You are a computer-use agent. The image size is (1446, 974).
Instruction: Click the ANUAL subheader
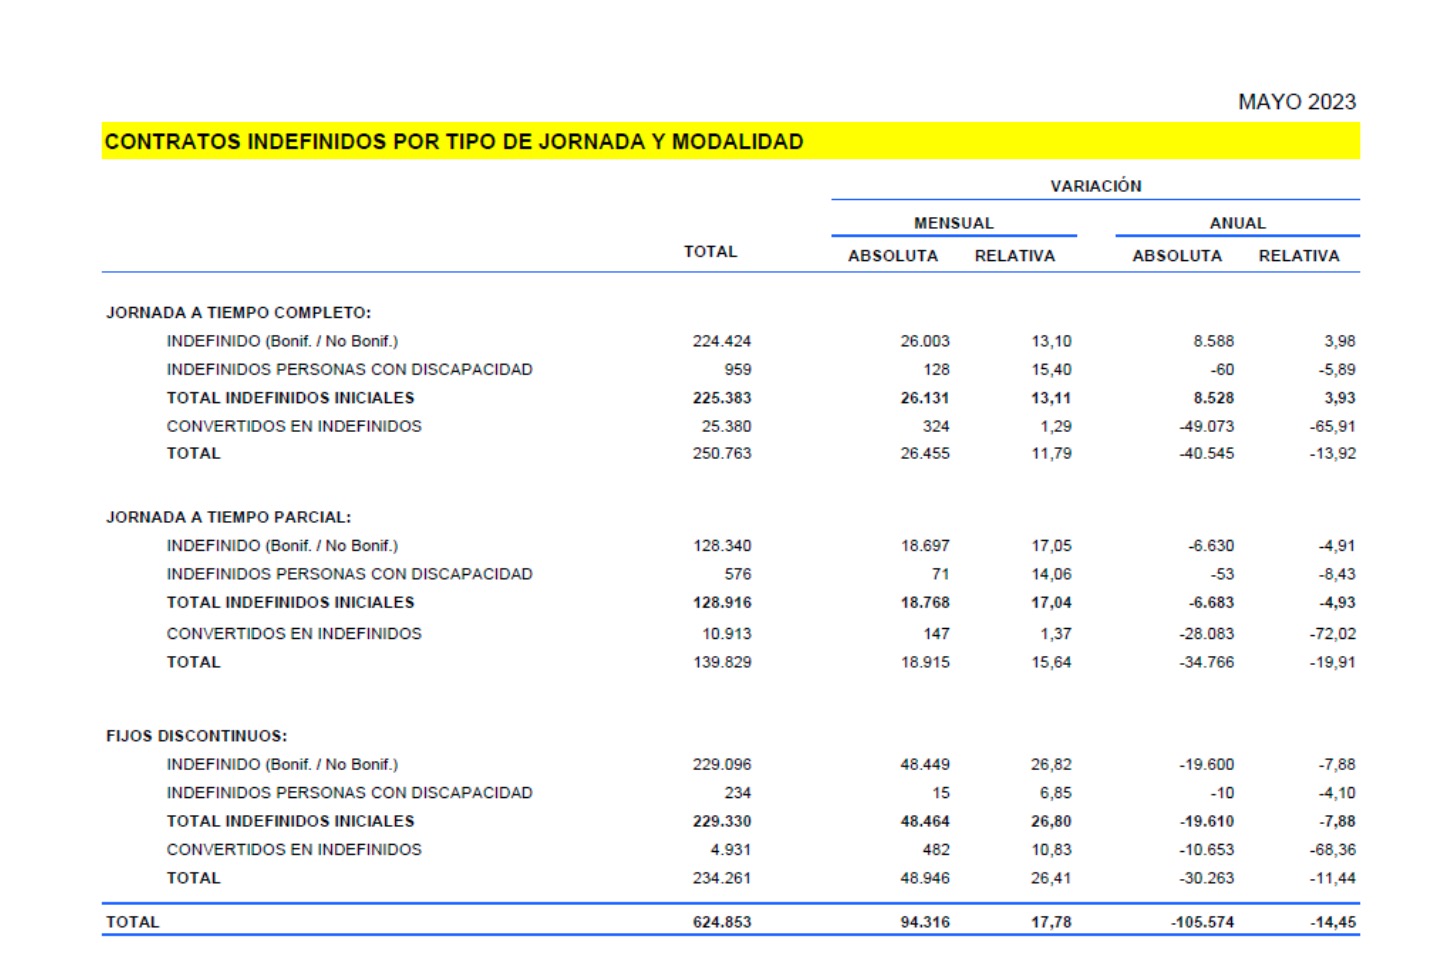[x=1237, y=223]
